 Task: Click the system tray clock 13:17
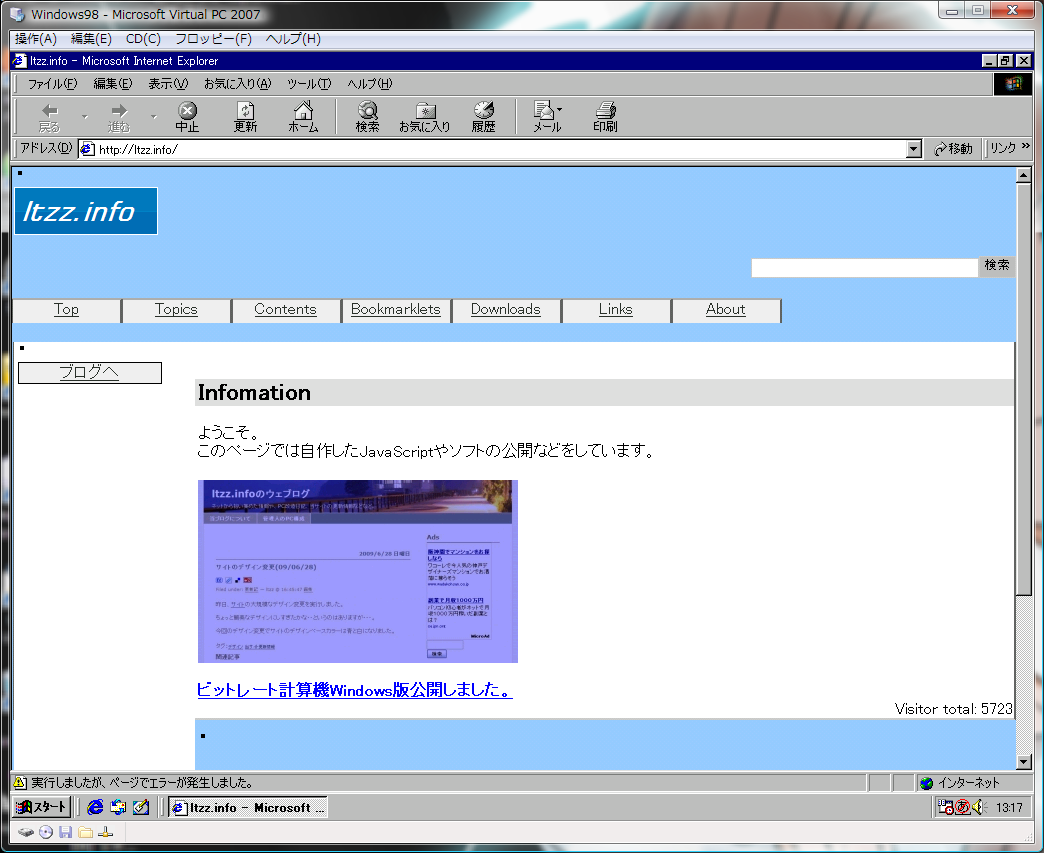pyautogui.click(x=1009, y=808)
